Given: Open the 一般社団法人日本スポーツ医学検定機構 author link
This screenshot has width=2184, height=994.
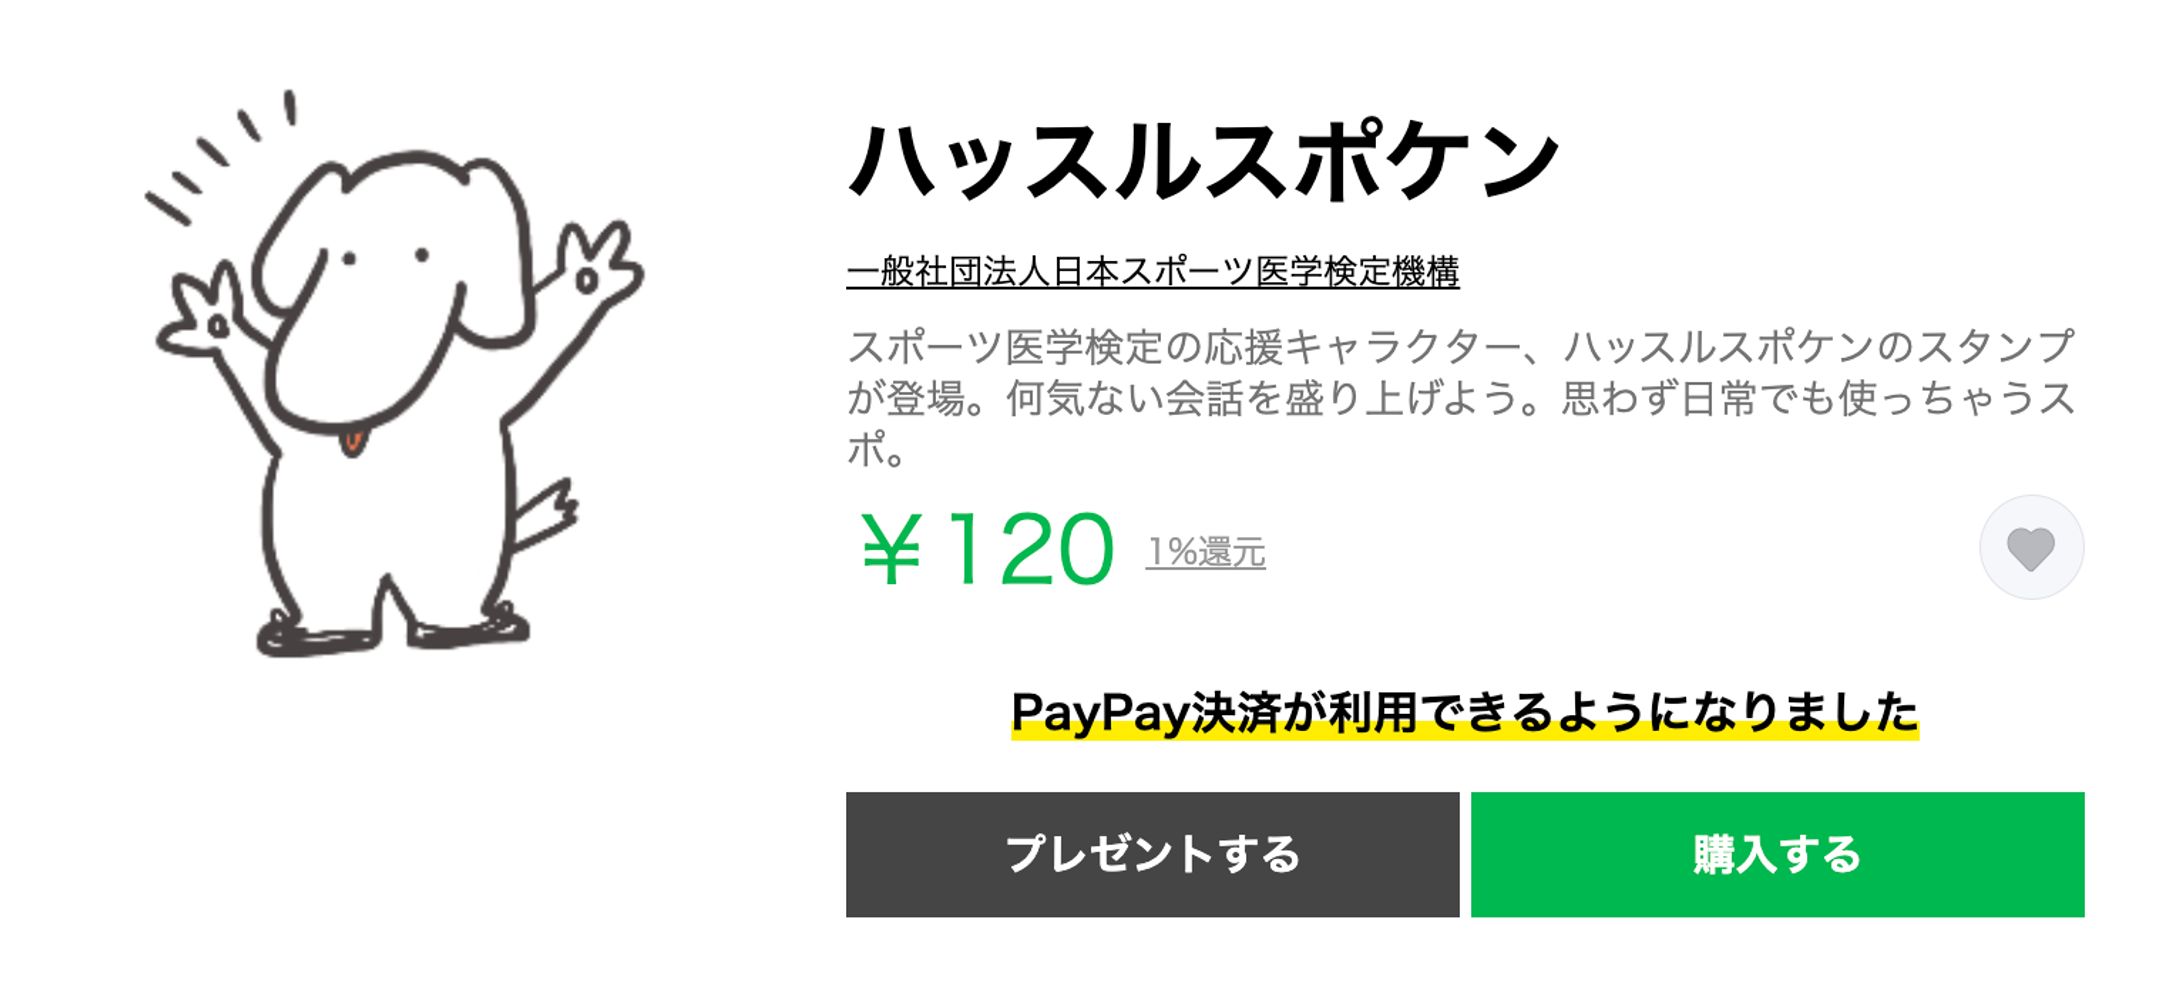Looking at the screenshot, I should pyautogui.click(x=1152, y=272).
